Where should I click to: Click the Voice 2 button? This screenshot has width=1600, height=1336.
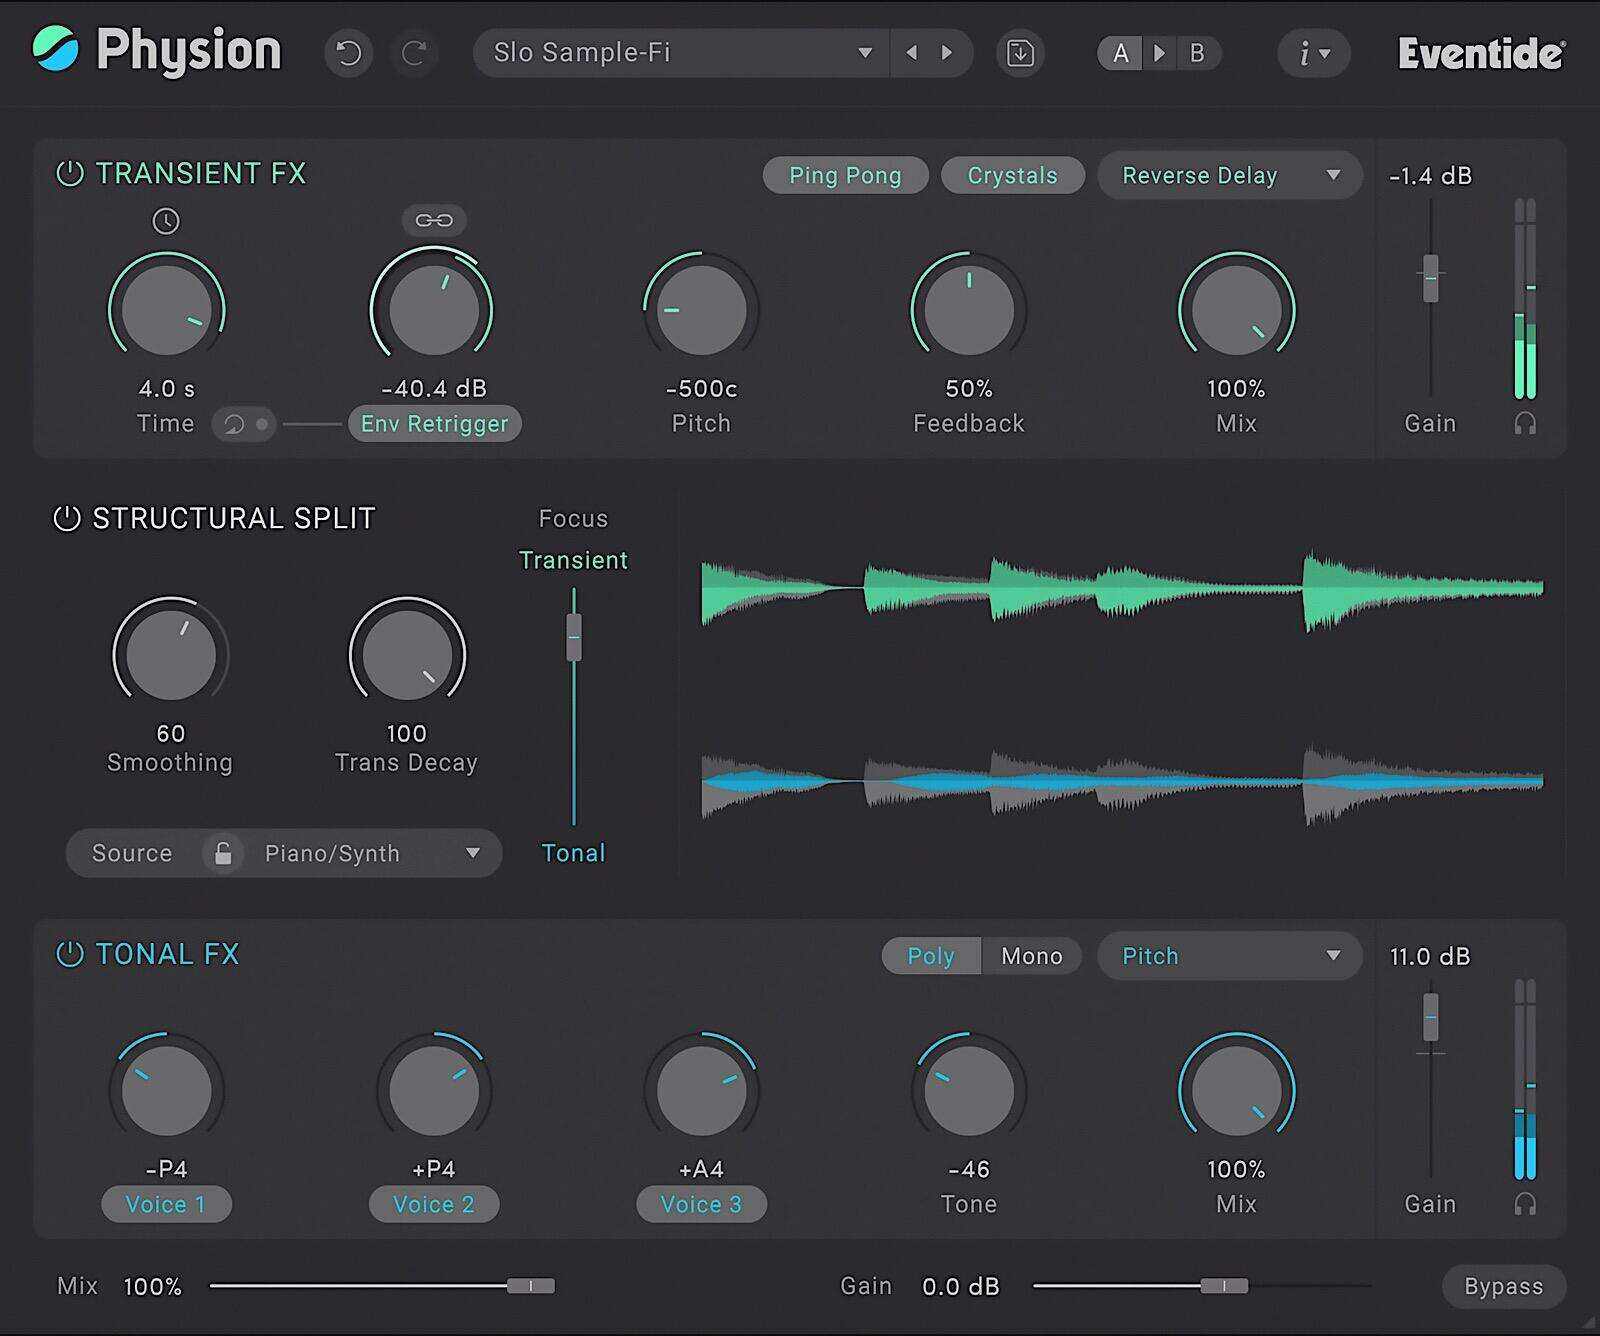point(434,1204)
